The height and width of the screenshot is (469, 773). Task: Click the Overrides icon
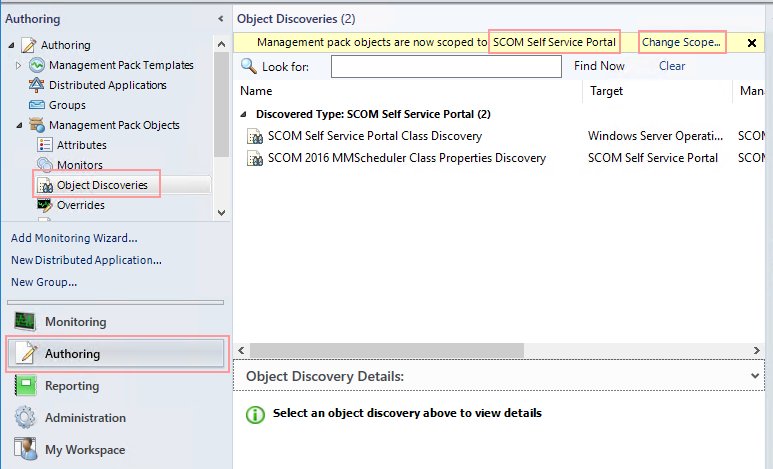(45, 205)
